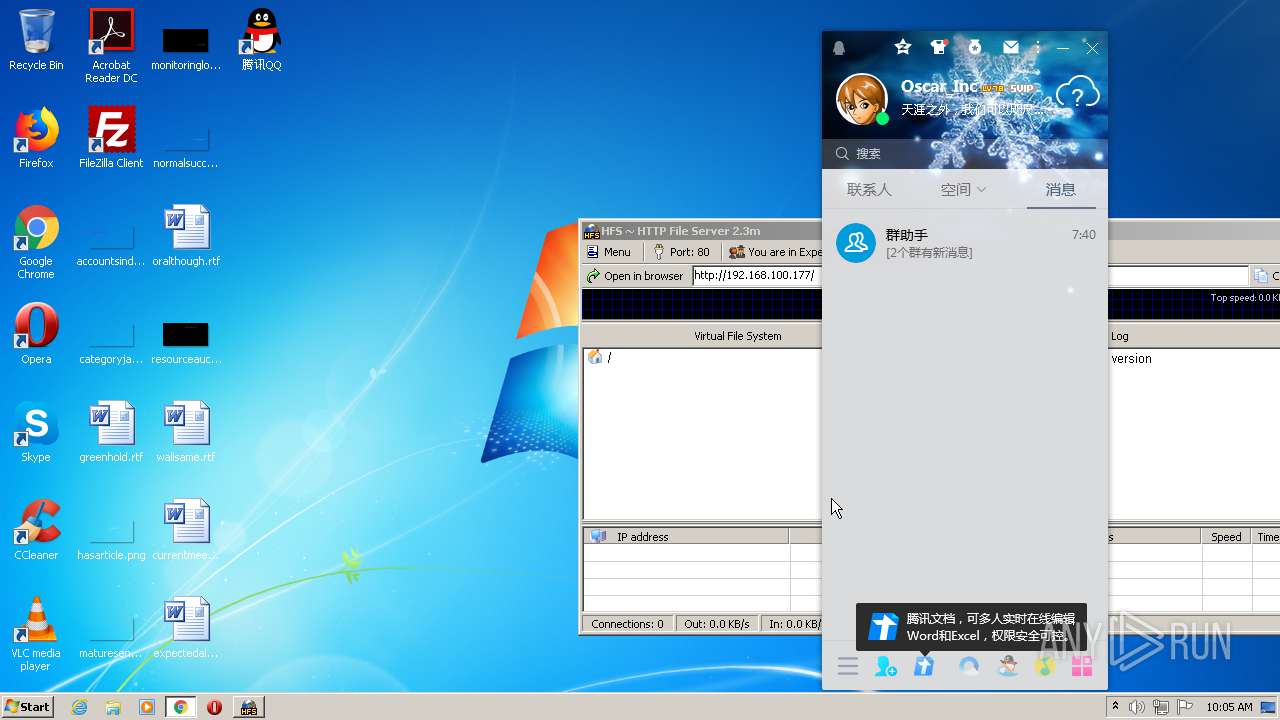Open QQ main menu hamburger icon
The width and height of the screenshot is (1280, 720).
[x=848, y=666]
